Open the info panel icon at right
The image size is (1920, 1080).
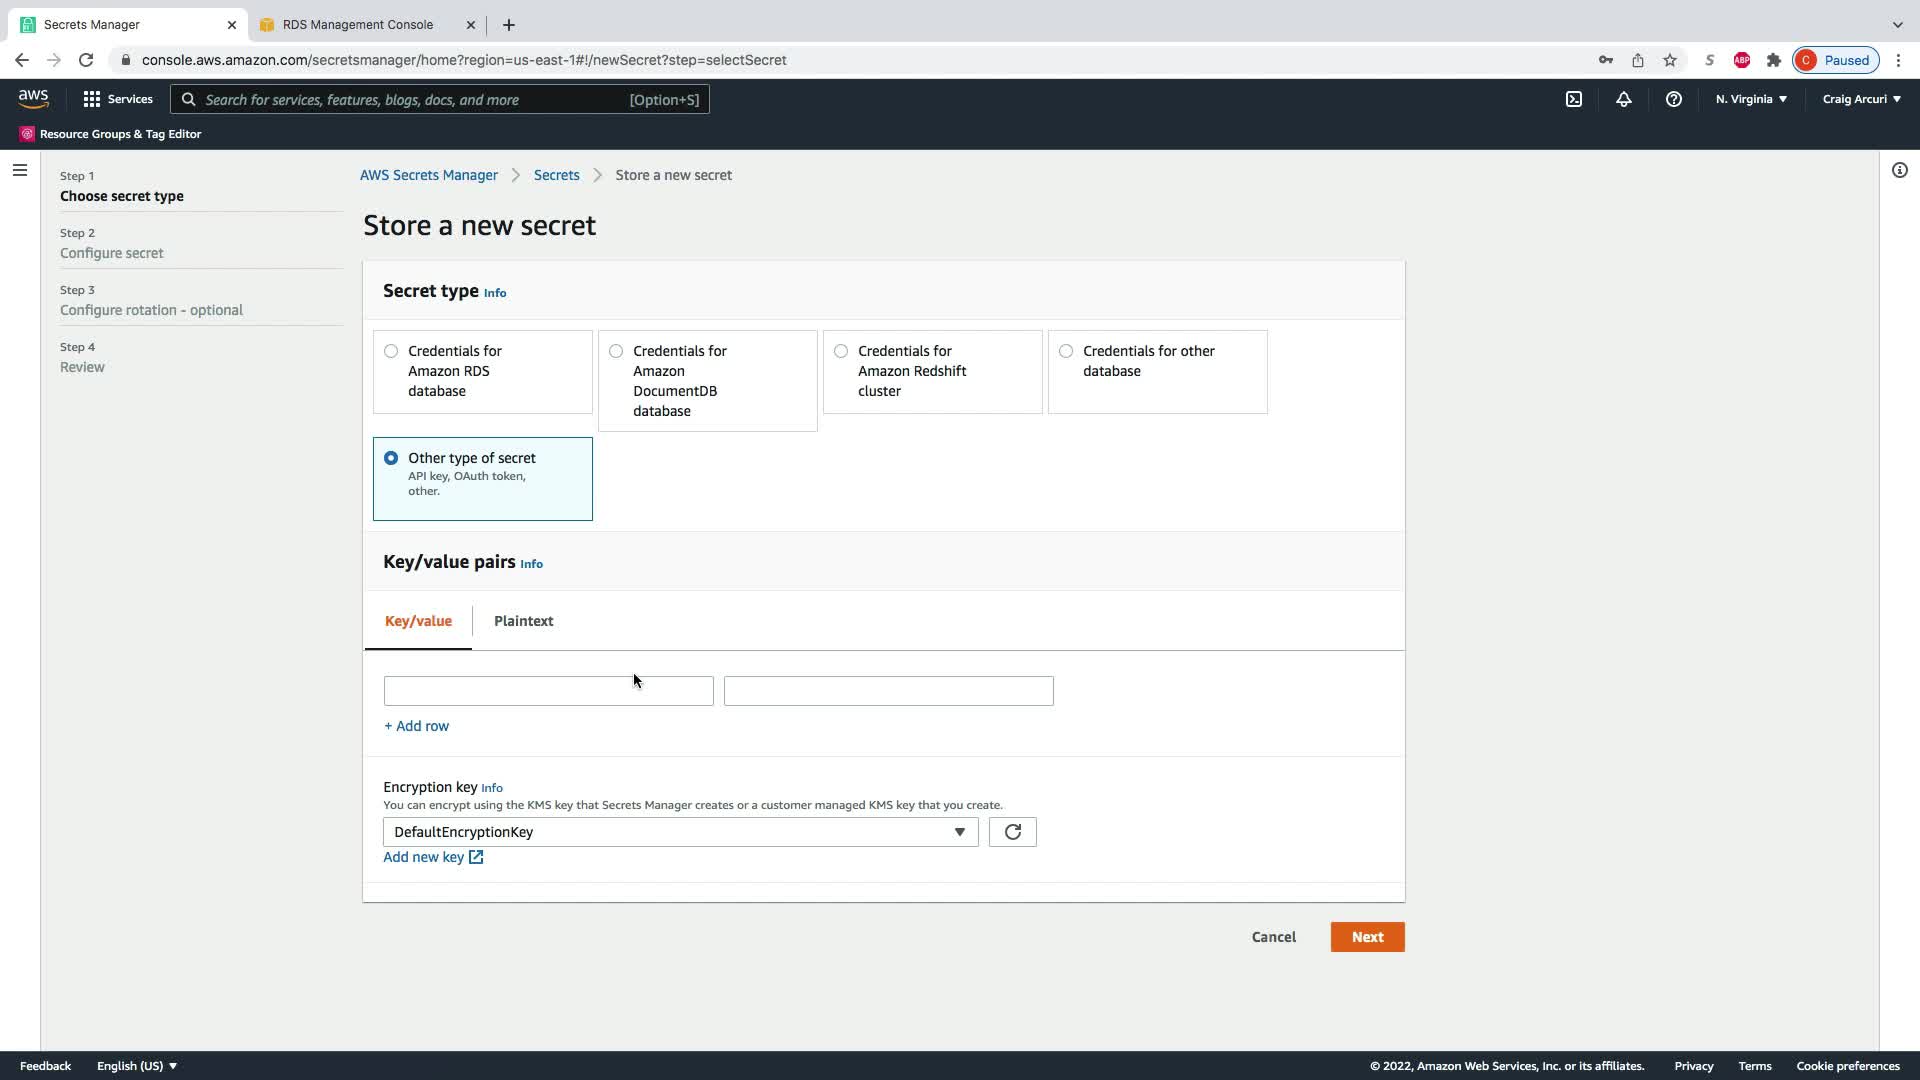(1899, 170)
